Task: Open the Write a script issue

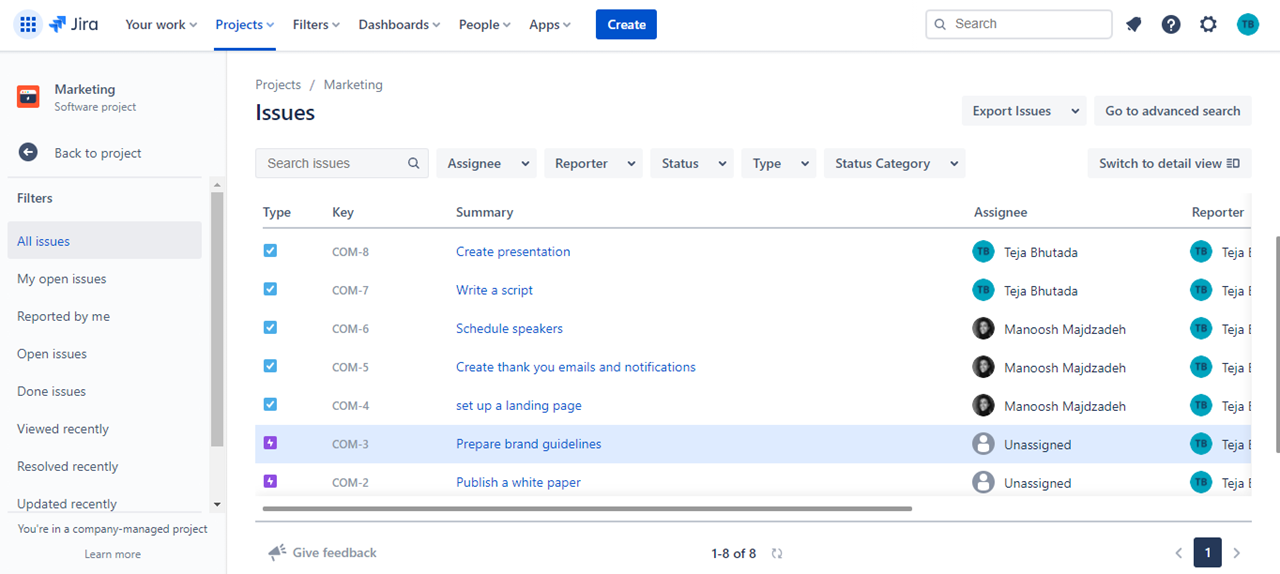Action: 494,290
